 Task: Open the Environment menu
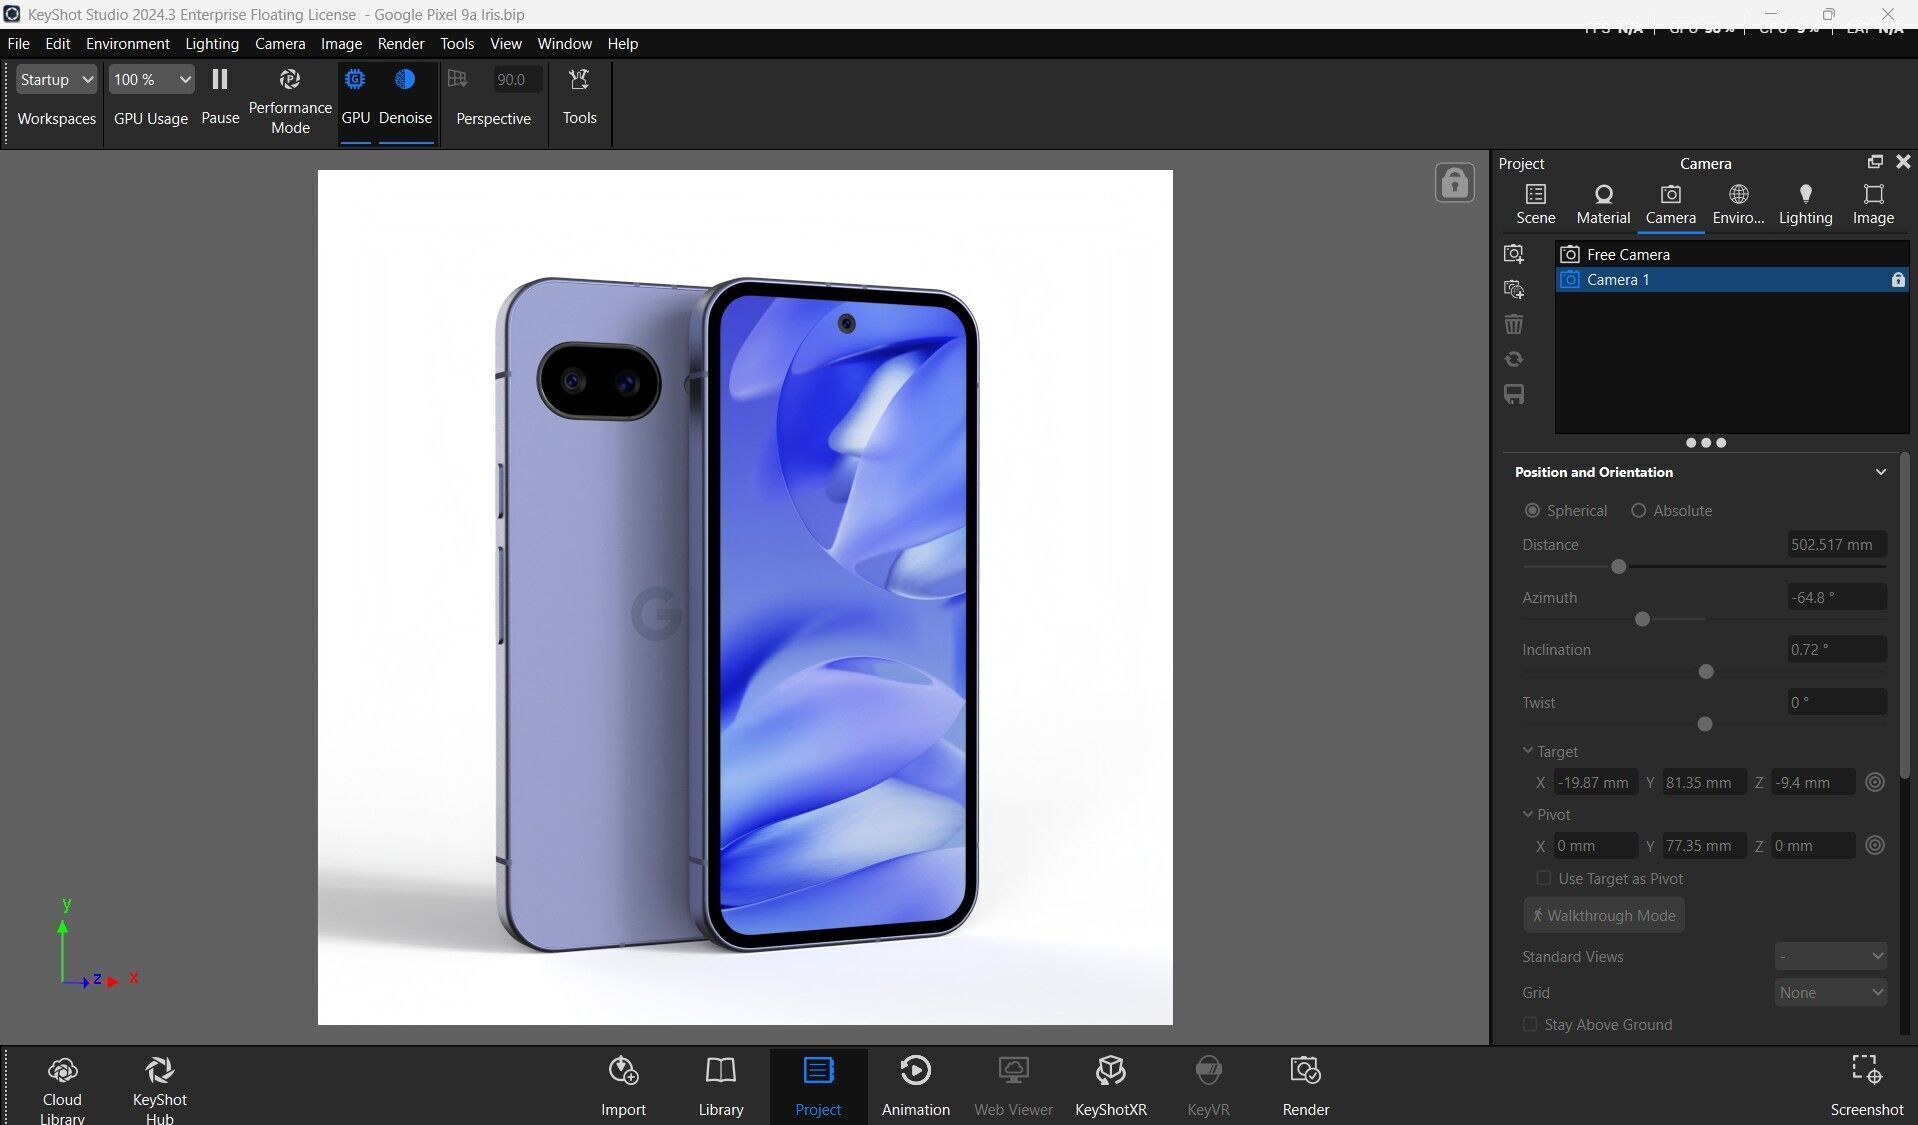point(127,44)
